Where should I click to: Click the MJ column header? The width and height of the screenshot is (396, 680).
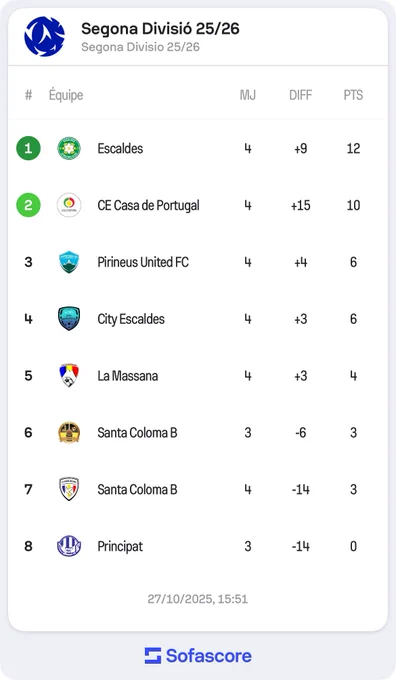[248, 95]
